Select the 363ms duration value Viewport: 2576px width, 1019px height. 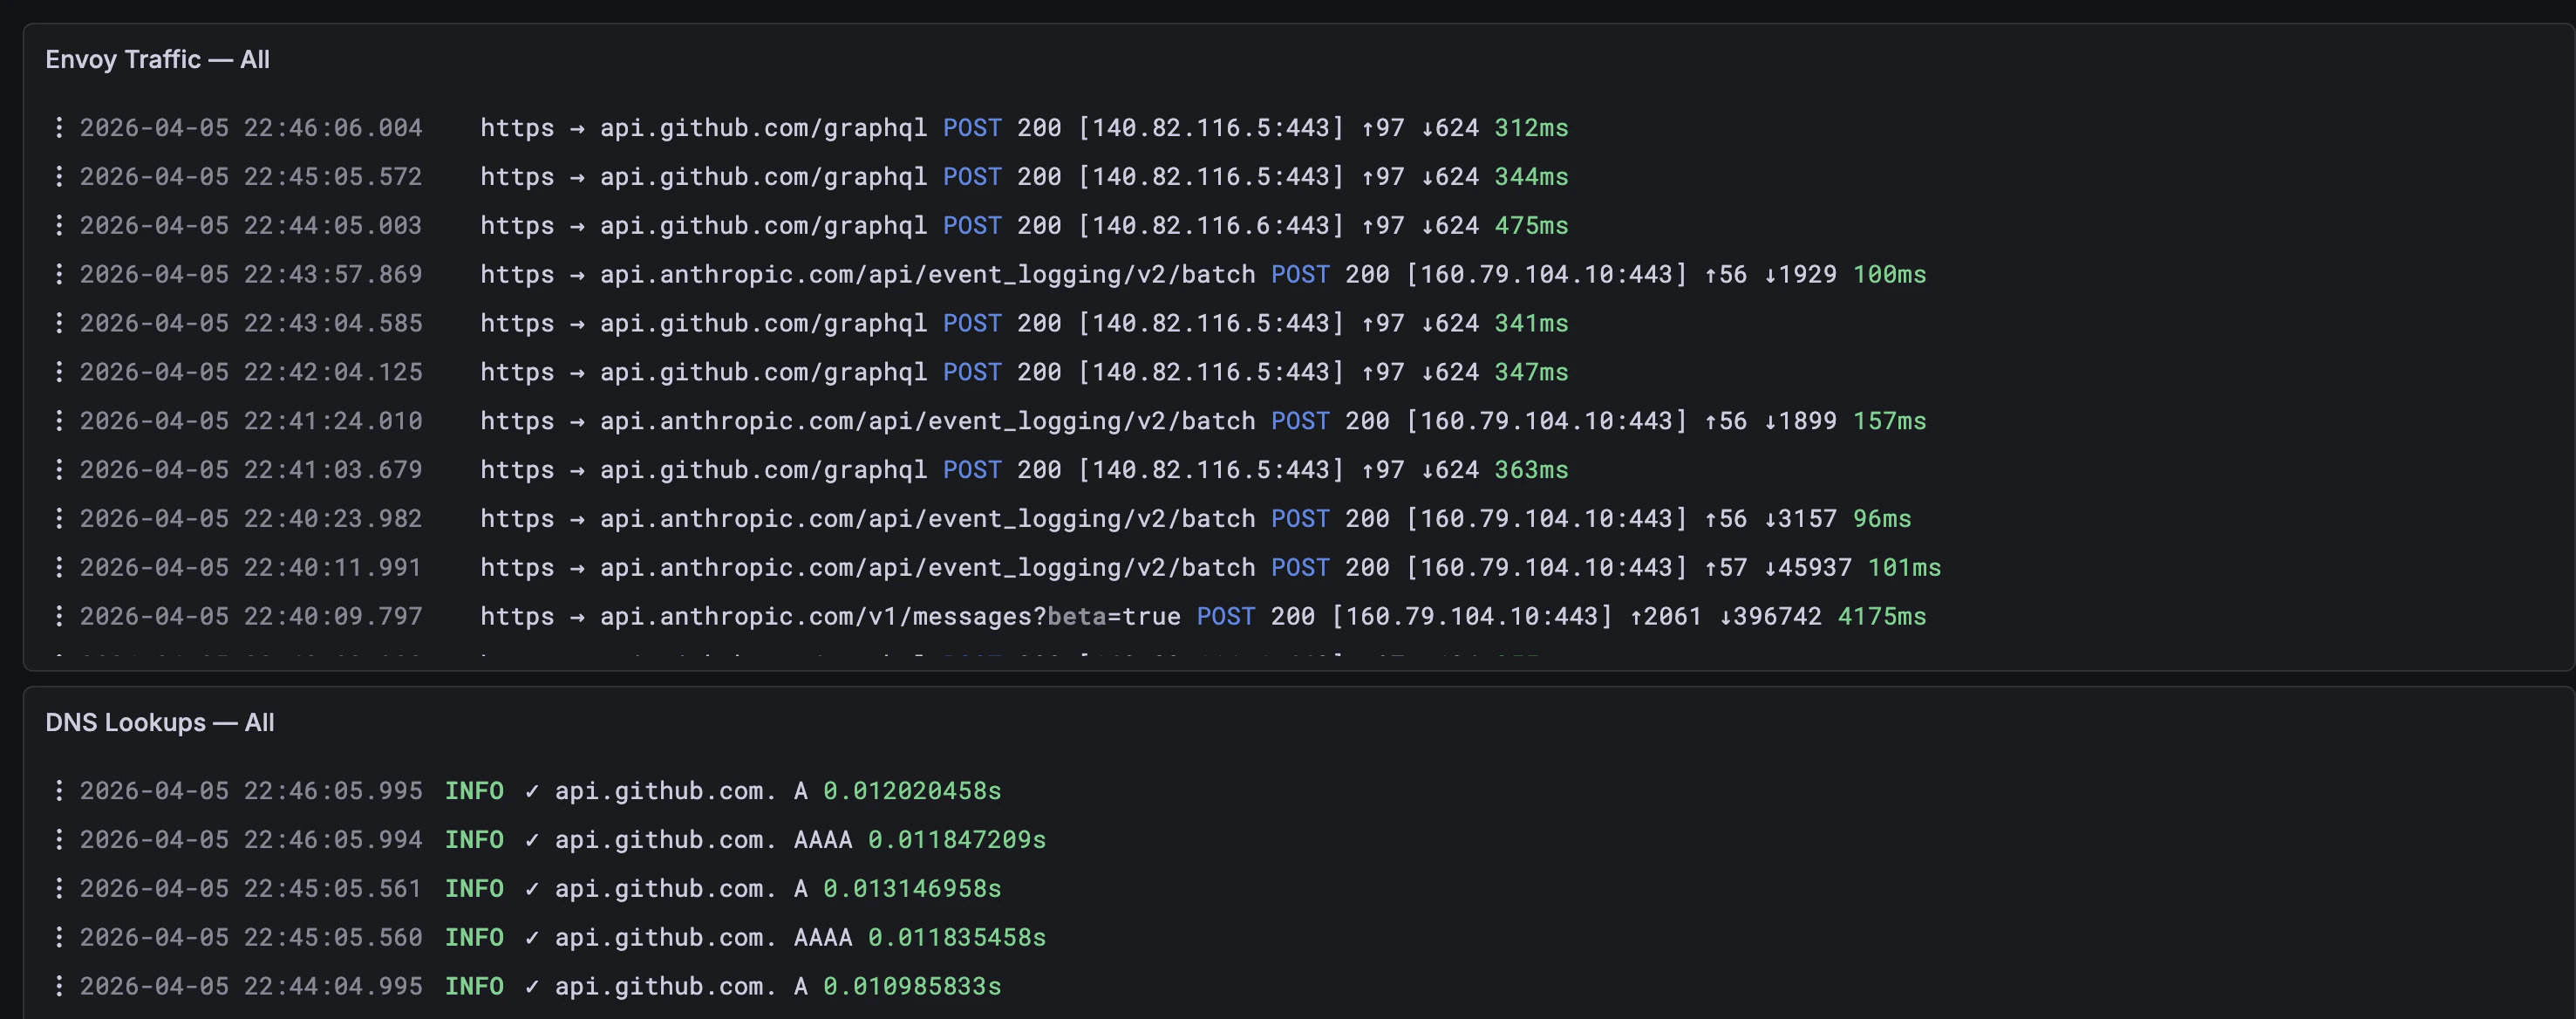[1531, 471]
